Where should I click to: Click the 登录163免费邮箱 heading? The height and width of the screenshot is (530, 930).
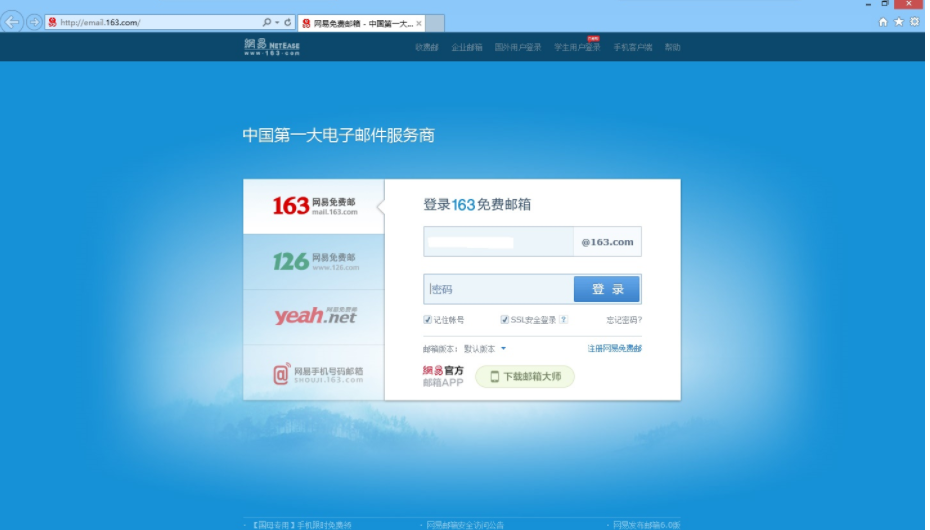pos(477,205)
